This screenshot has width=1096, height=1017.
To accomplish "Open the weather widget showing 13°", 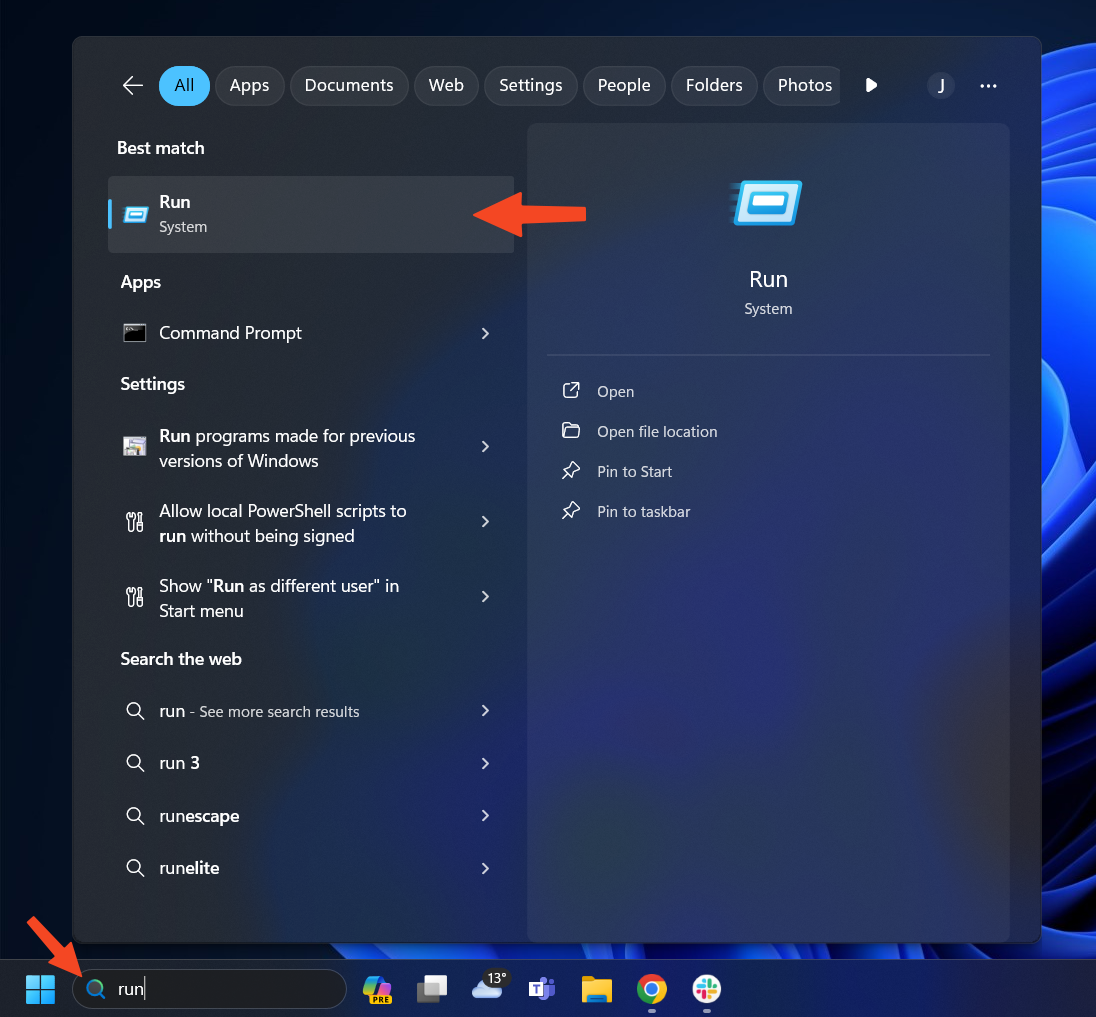I will [x=489, y=986].
